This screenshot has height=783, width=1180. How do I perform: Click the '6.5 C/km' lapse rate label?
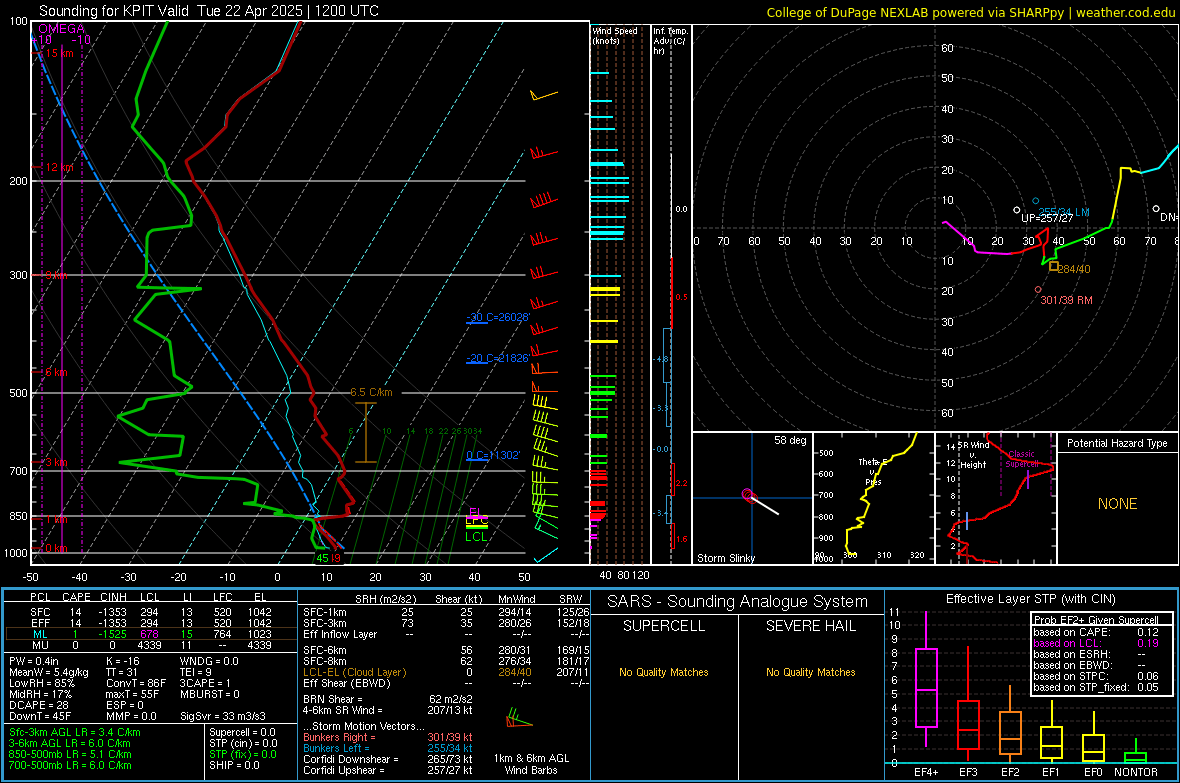coord(371,392)
